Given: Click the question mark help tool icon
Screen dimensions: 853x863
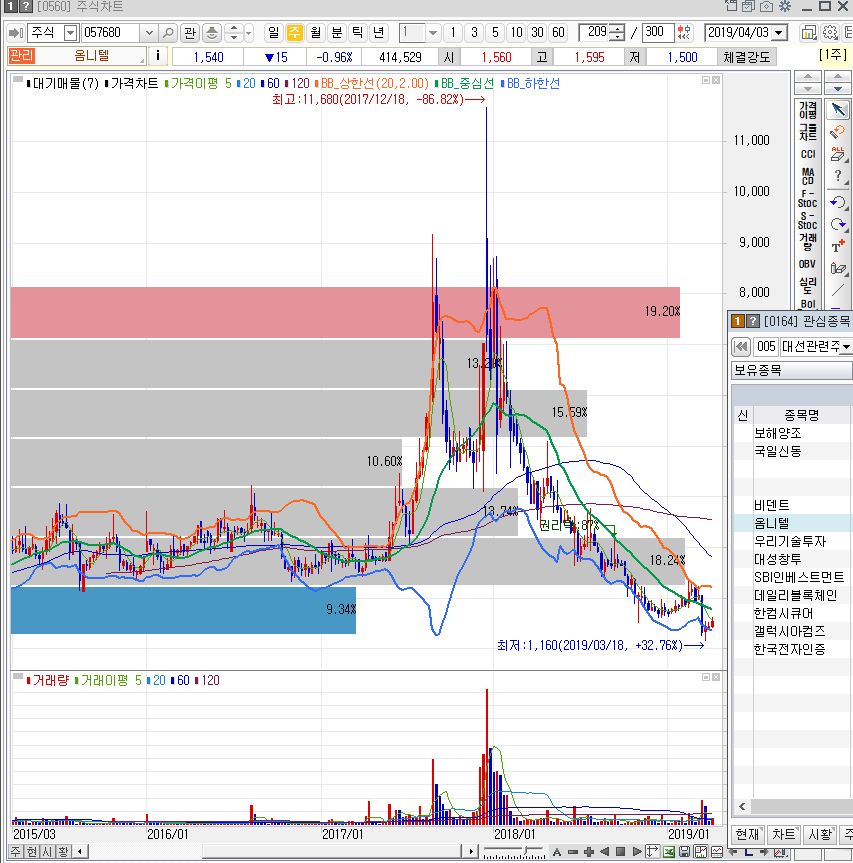Looking at the screenshot, I should click(838, 176).
